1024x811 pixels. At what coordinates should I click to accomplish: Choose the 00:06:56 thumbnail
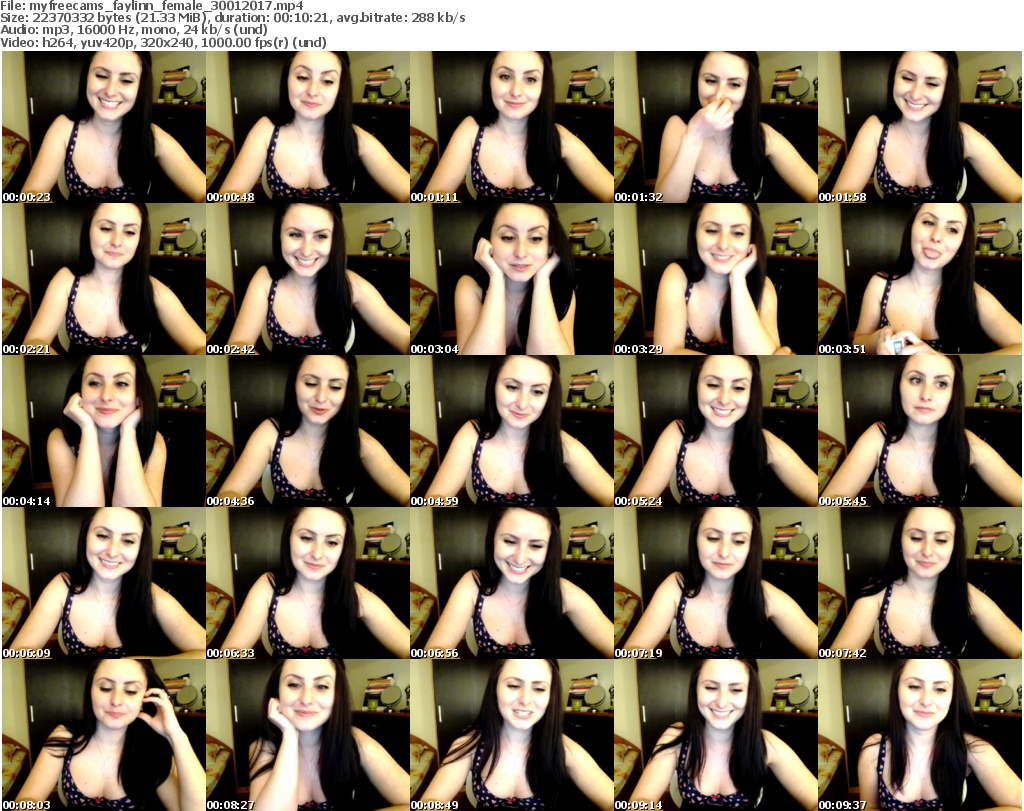(511, 583)
